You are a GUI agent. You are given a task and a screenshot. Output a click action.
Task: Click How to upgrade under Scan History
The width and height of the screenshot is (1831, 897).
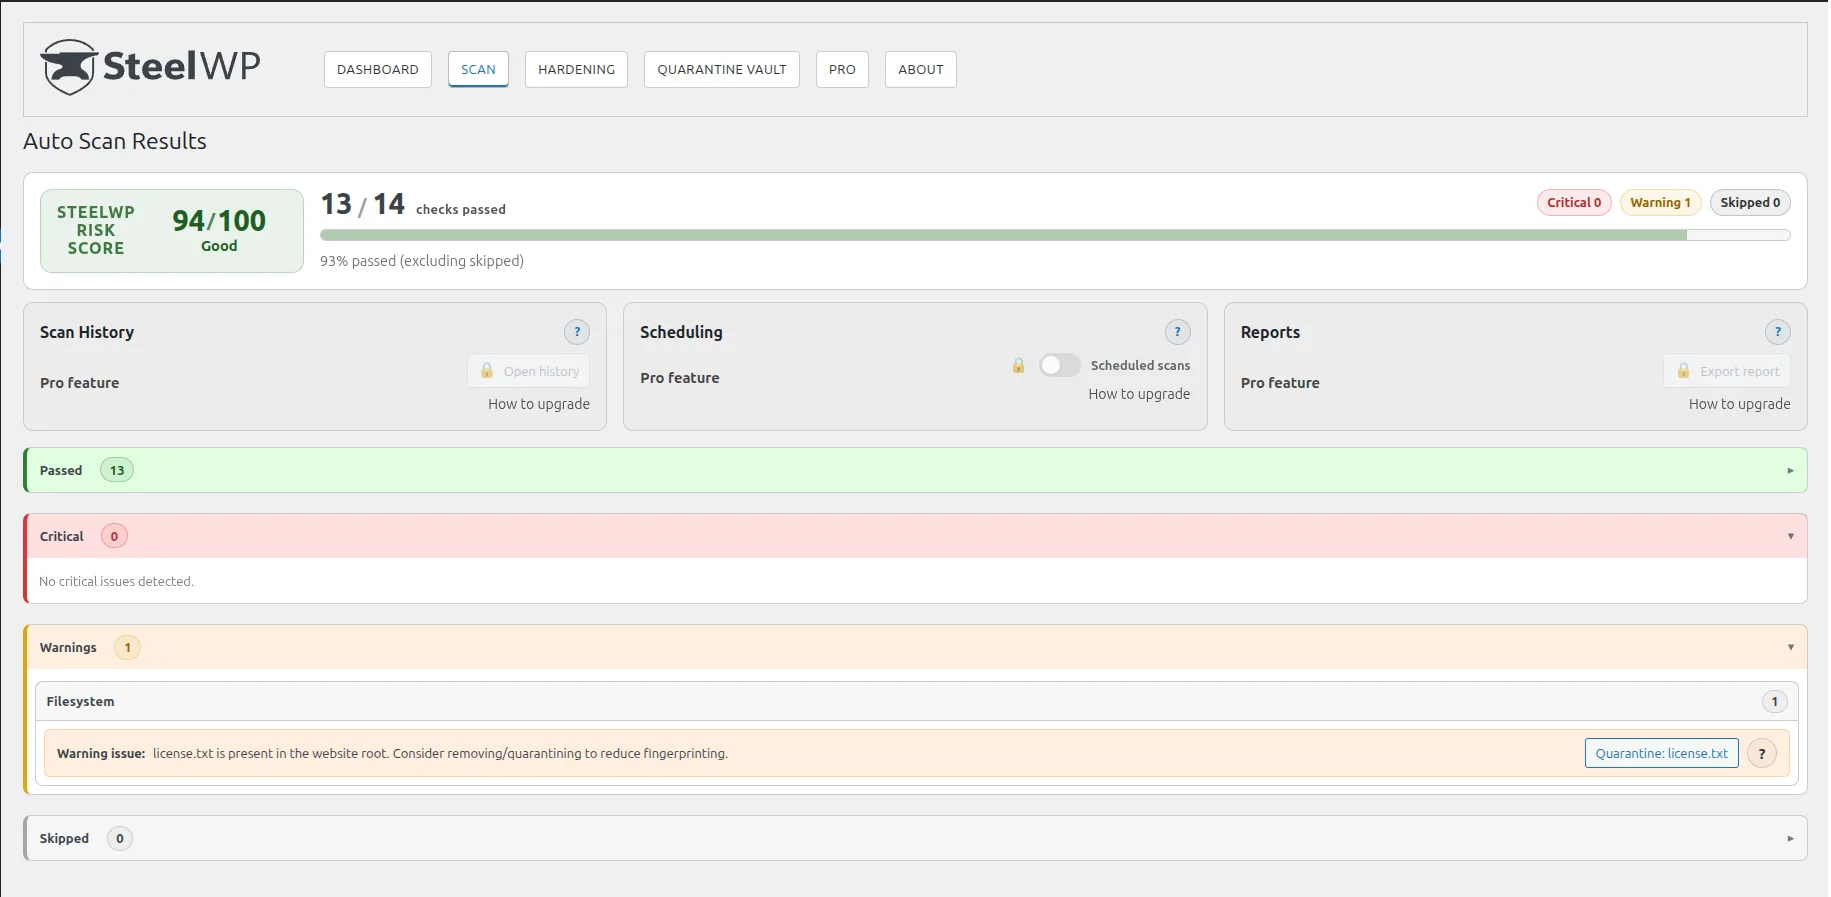coord(539,404)
